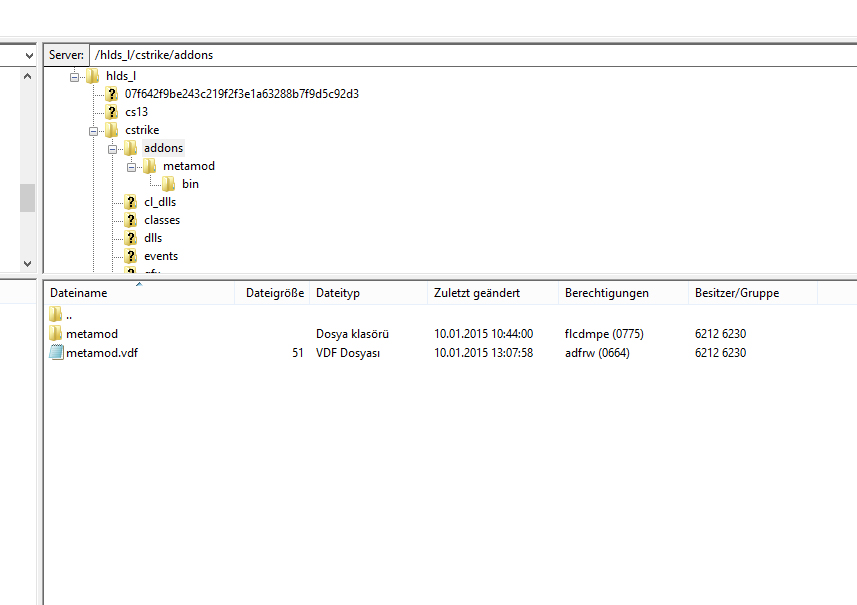
Task: Select the events folder in tree
Action: (160, 256)
